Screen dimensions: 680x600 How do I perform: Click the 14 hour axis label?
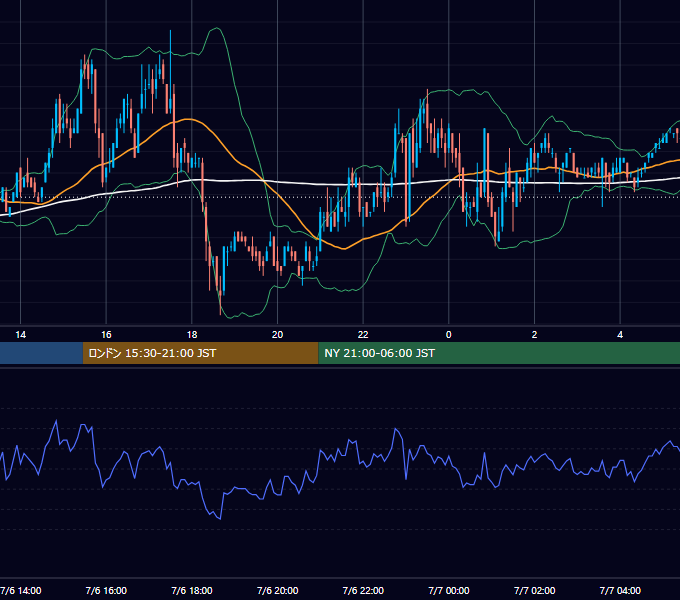tap(20, 335)
